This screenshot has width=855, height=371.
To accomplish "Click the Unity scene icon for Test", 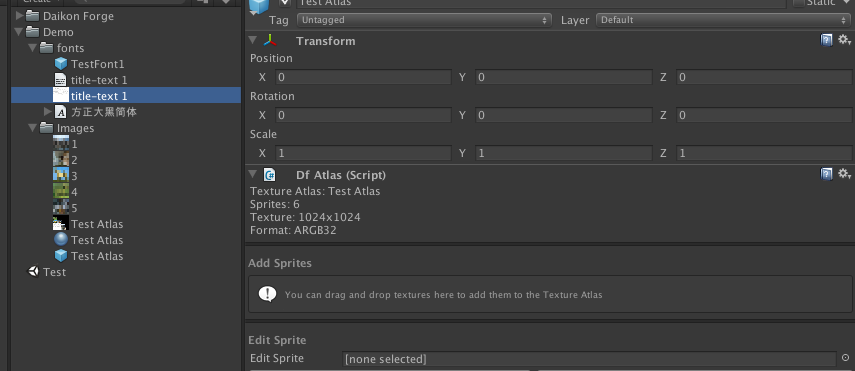I will [x=34, y=271].
